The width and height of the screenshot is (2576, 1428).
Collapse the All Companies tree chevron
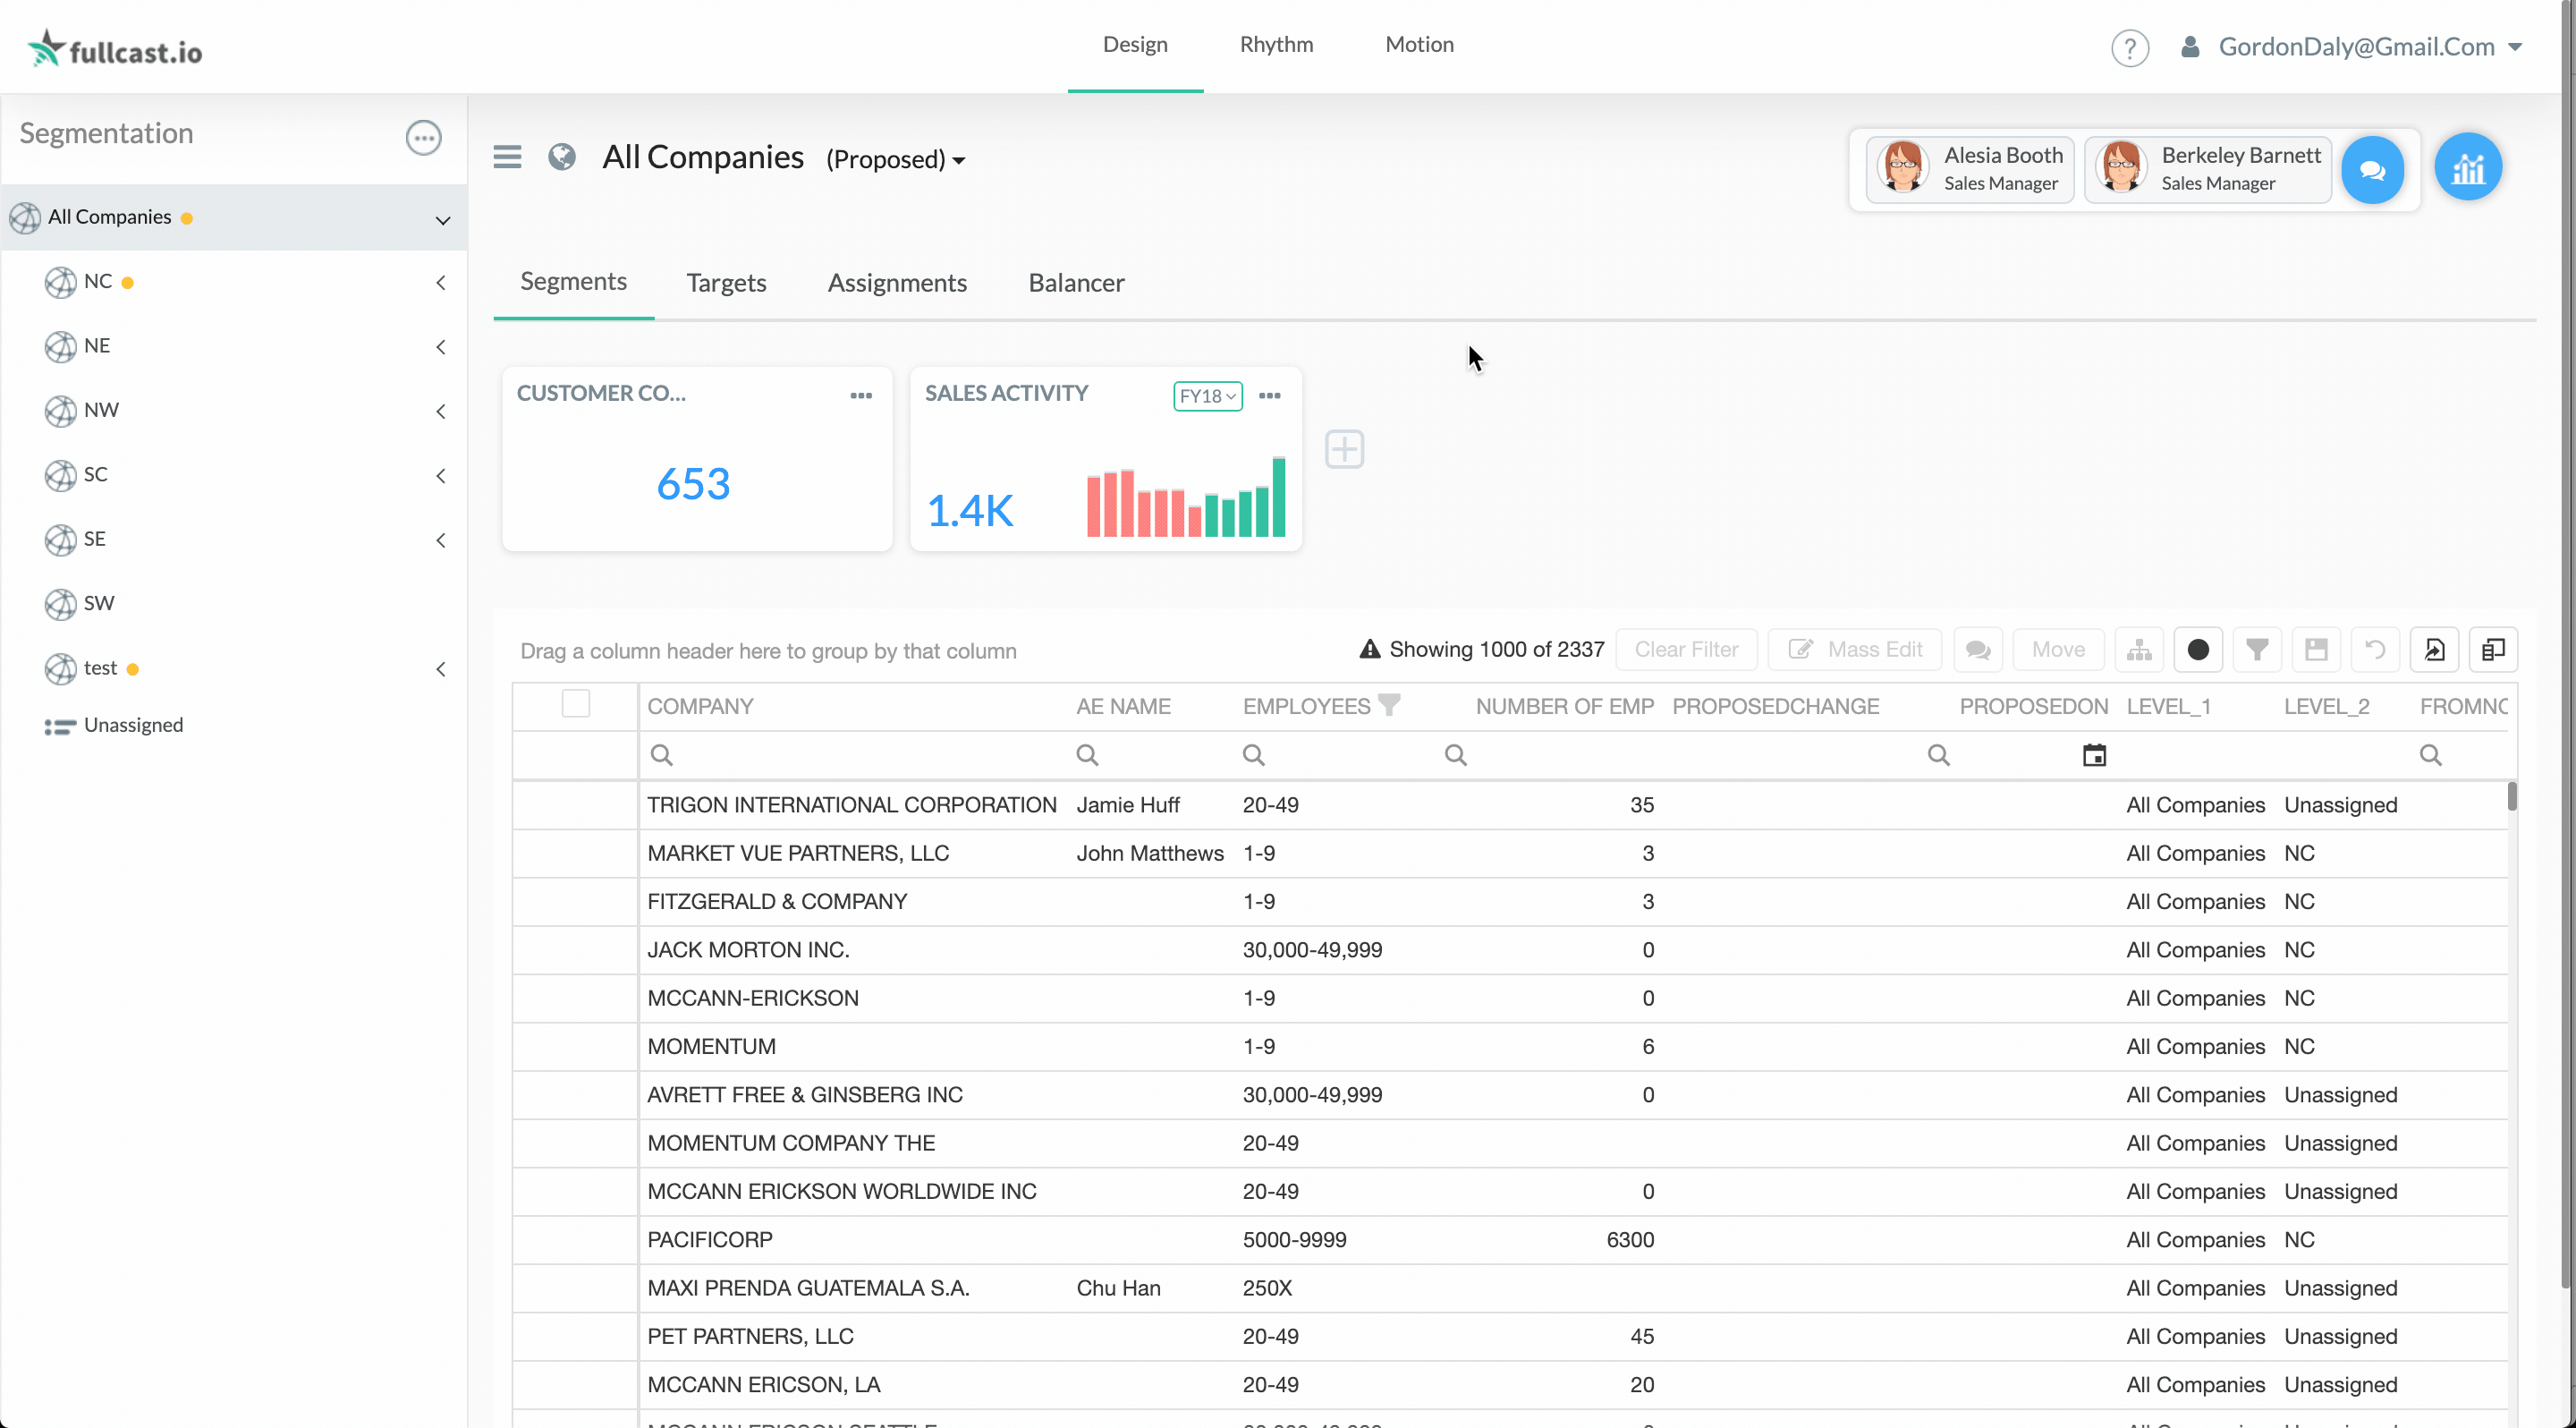pyautogui.click(x=442, y=220)
